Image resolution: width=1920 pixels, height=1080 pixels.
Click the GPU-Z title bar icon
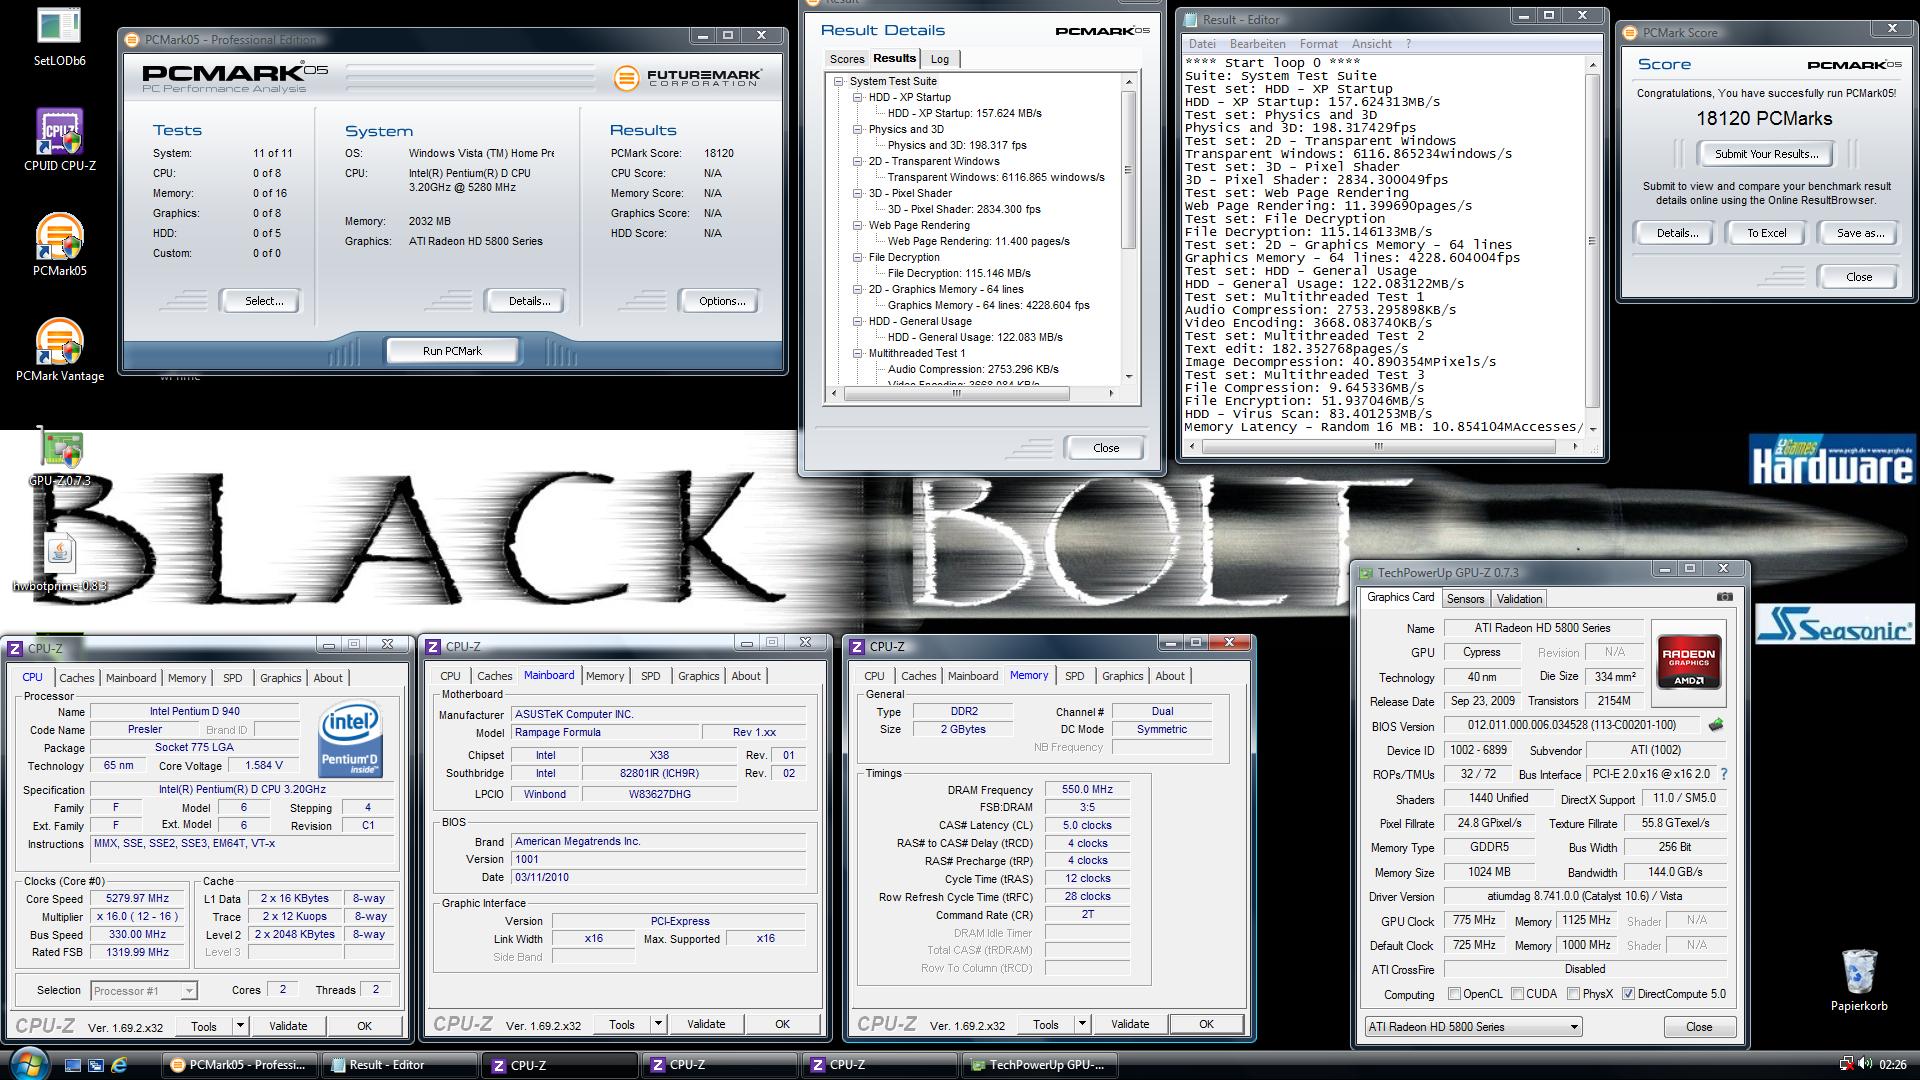(x=1365, y=573)
